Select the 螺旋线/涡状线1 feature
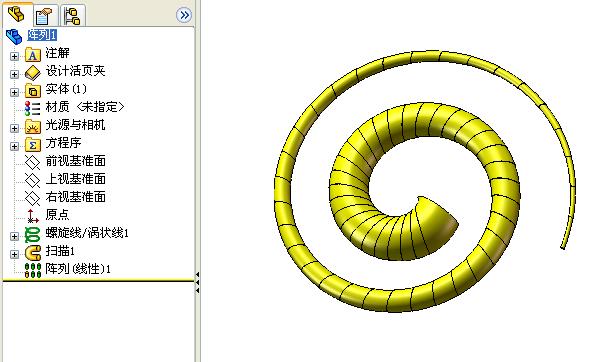The width and height of the screenshot is (609, 362). [87, 233]
